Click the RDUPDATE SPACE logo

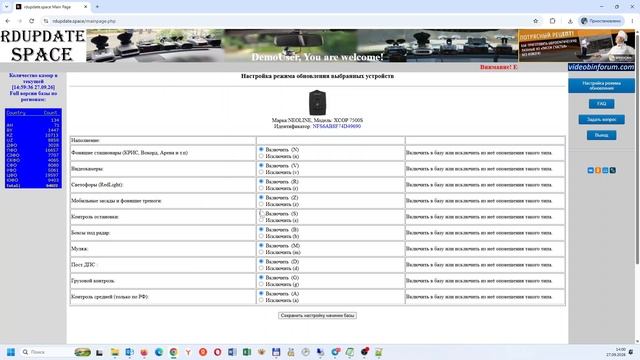(x=42, y=46)
